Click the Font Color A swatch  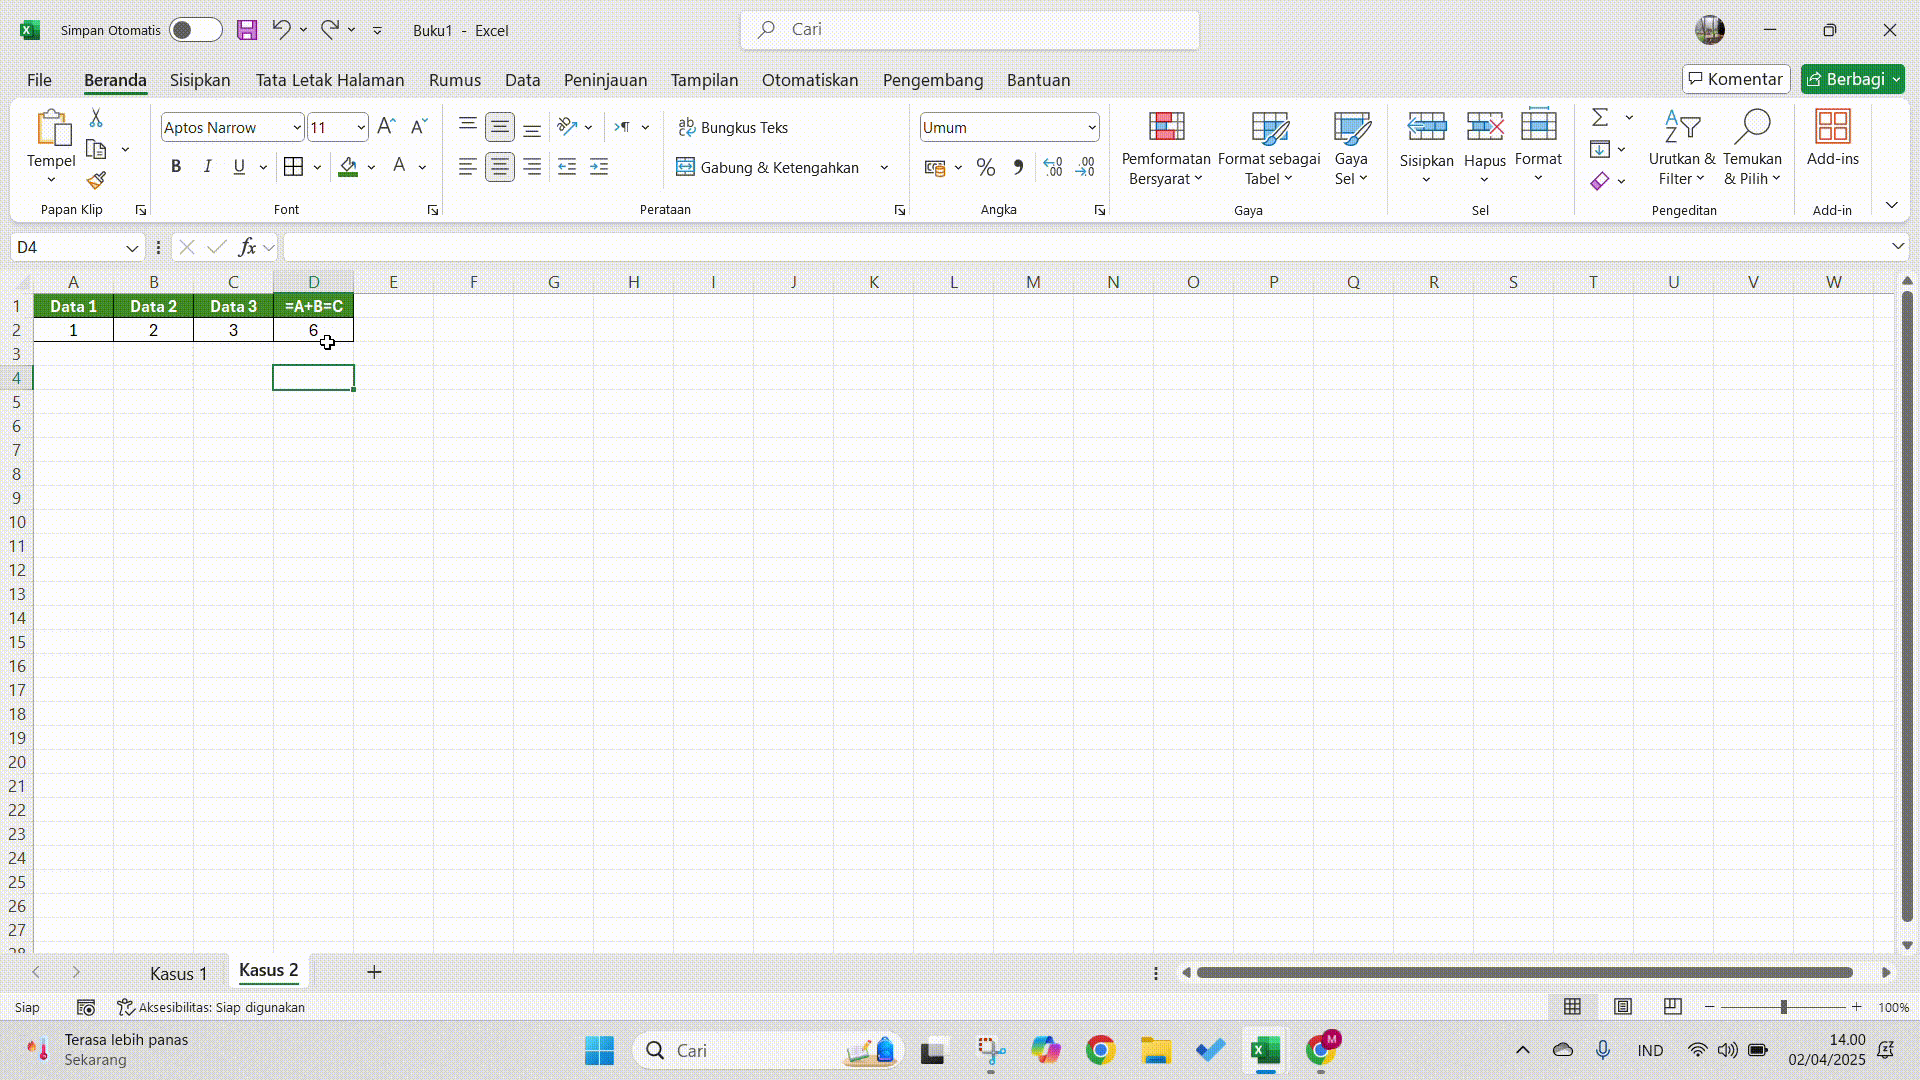(x=399, y=167)
